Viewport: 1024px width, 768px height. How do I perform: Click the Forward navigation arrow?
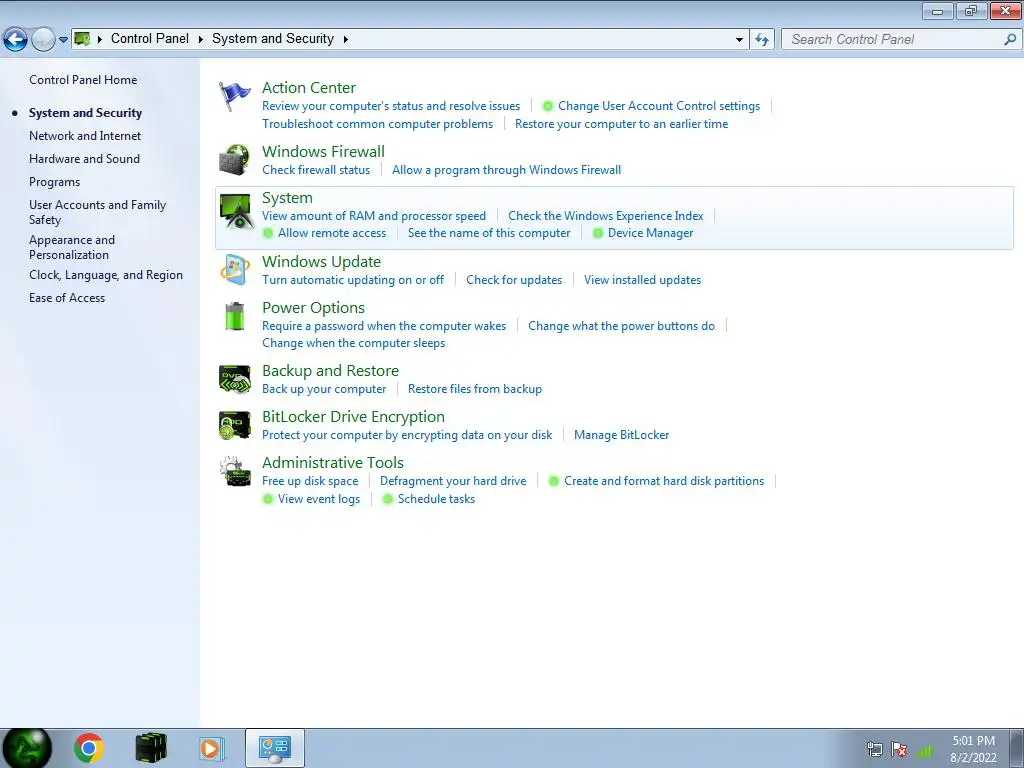click(x=43, y=39)
